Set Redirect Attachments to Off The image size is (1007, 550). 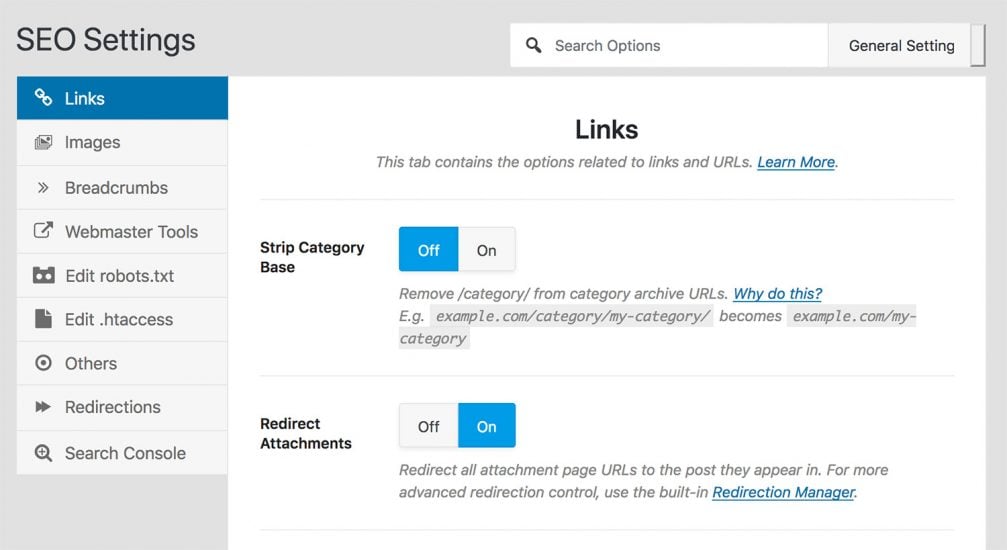pyautogui.click(x=428, y=425)
